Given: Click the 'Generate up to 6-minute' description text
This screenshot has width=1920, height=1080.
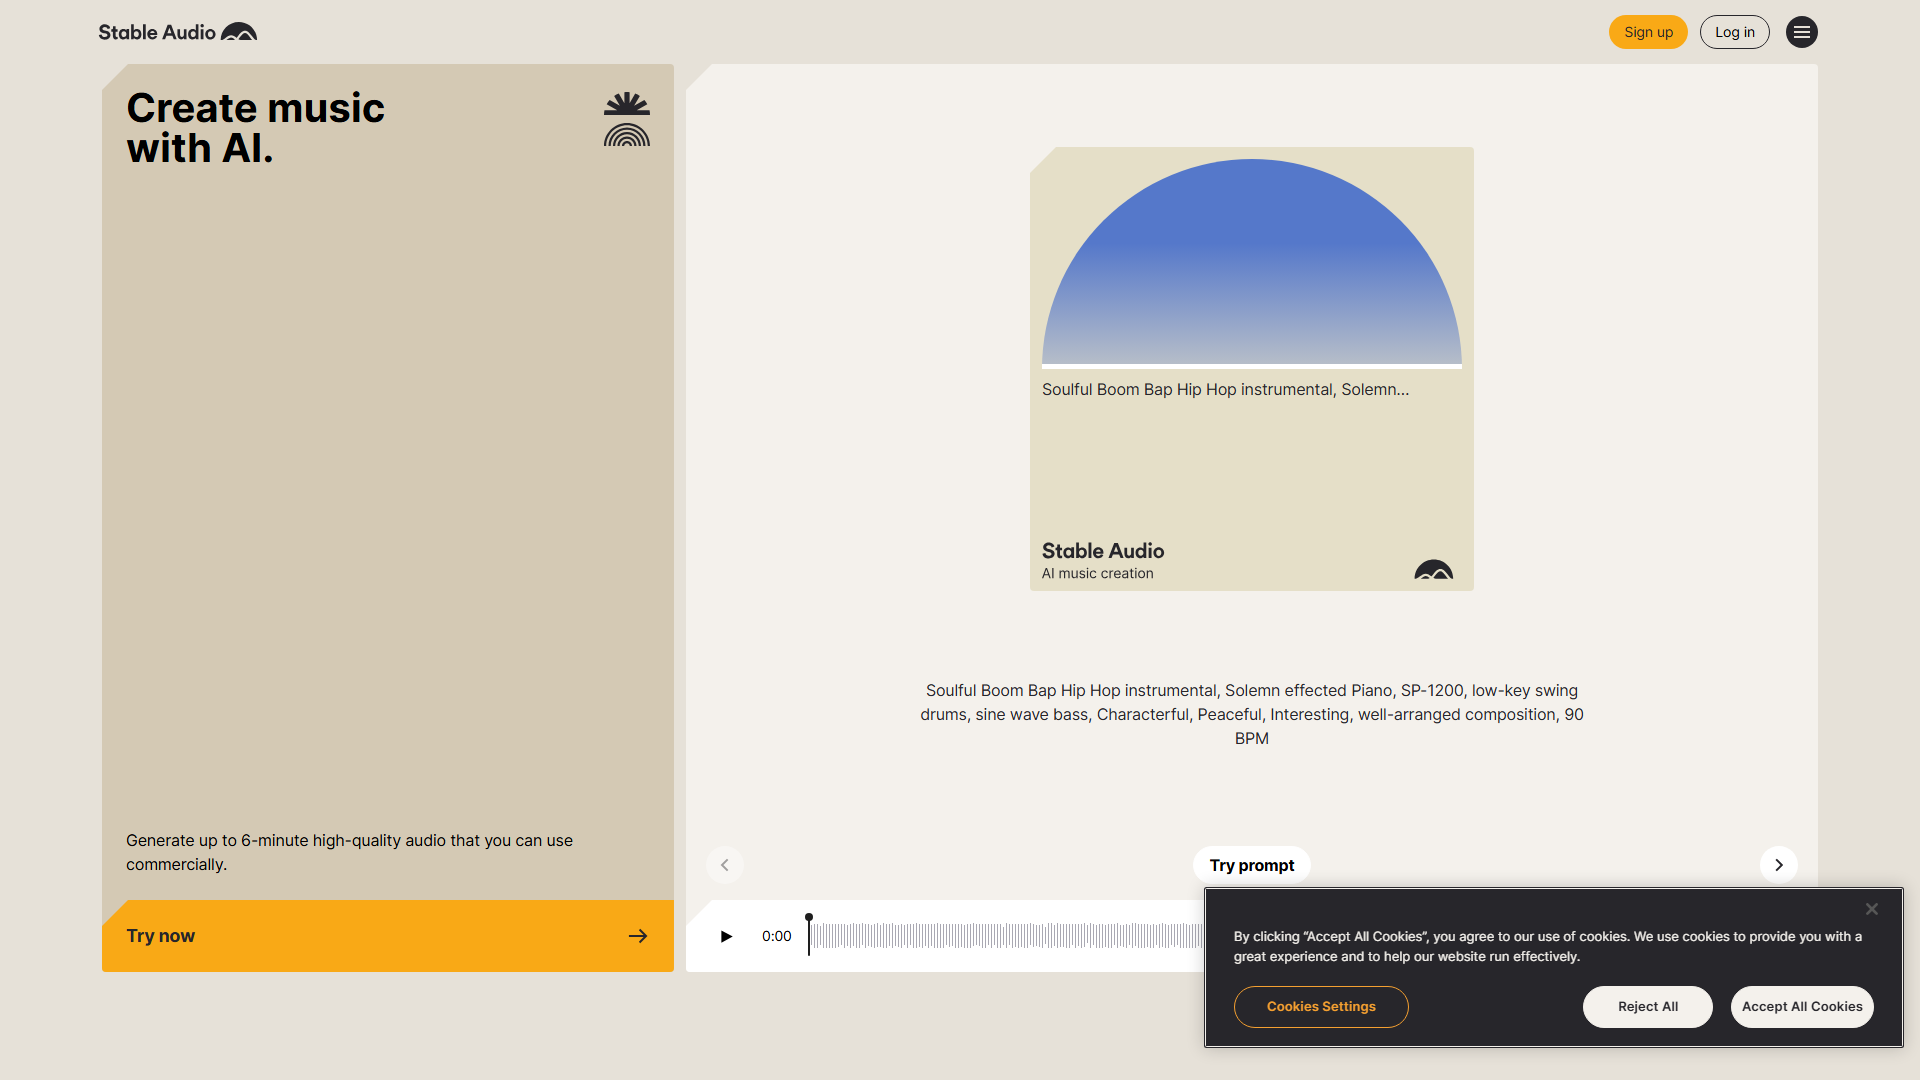Looking at the screenshot, I should tap(349, 853).
